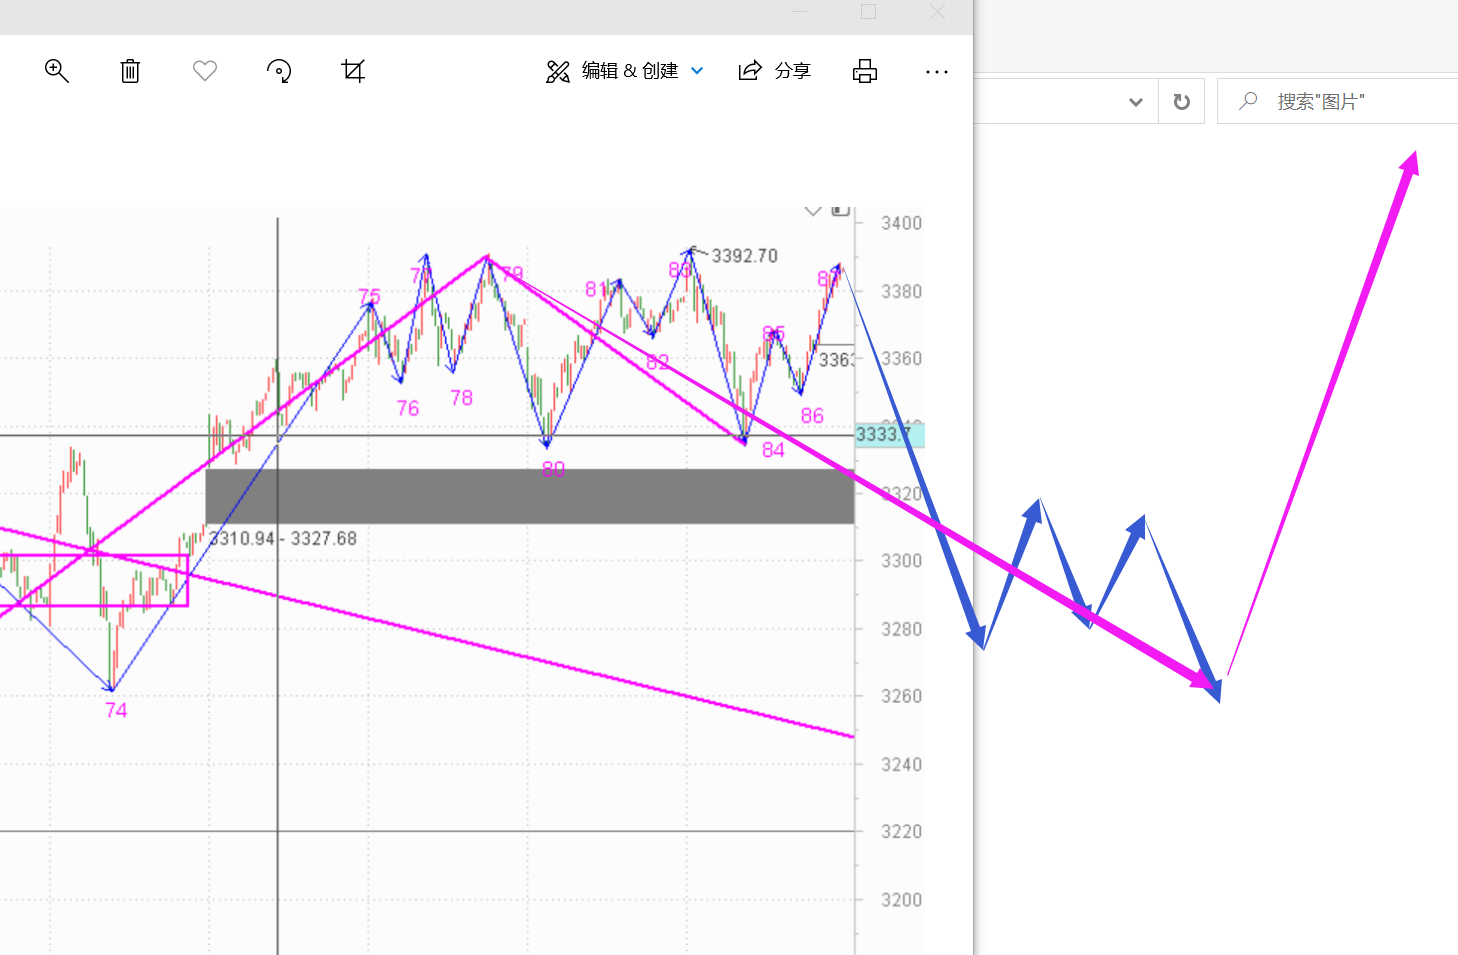1458x955 pixels.
Task: Print the image using the printer icon
Action: pyautogui.click(x=865, y=71)
